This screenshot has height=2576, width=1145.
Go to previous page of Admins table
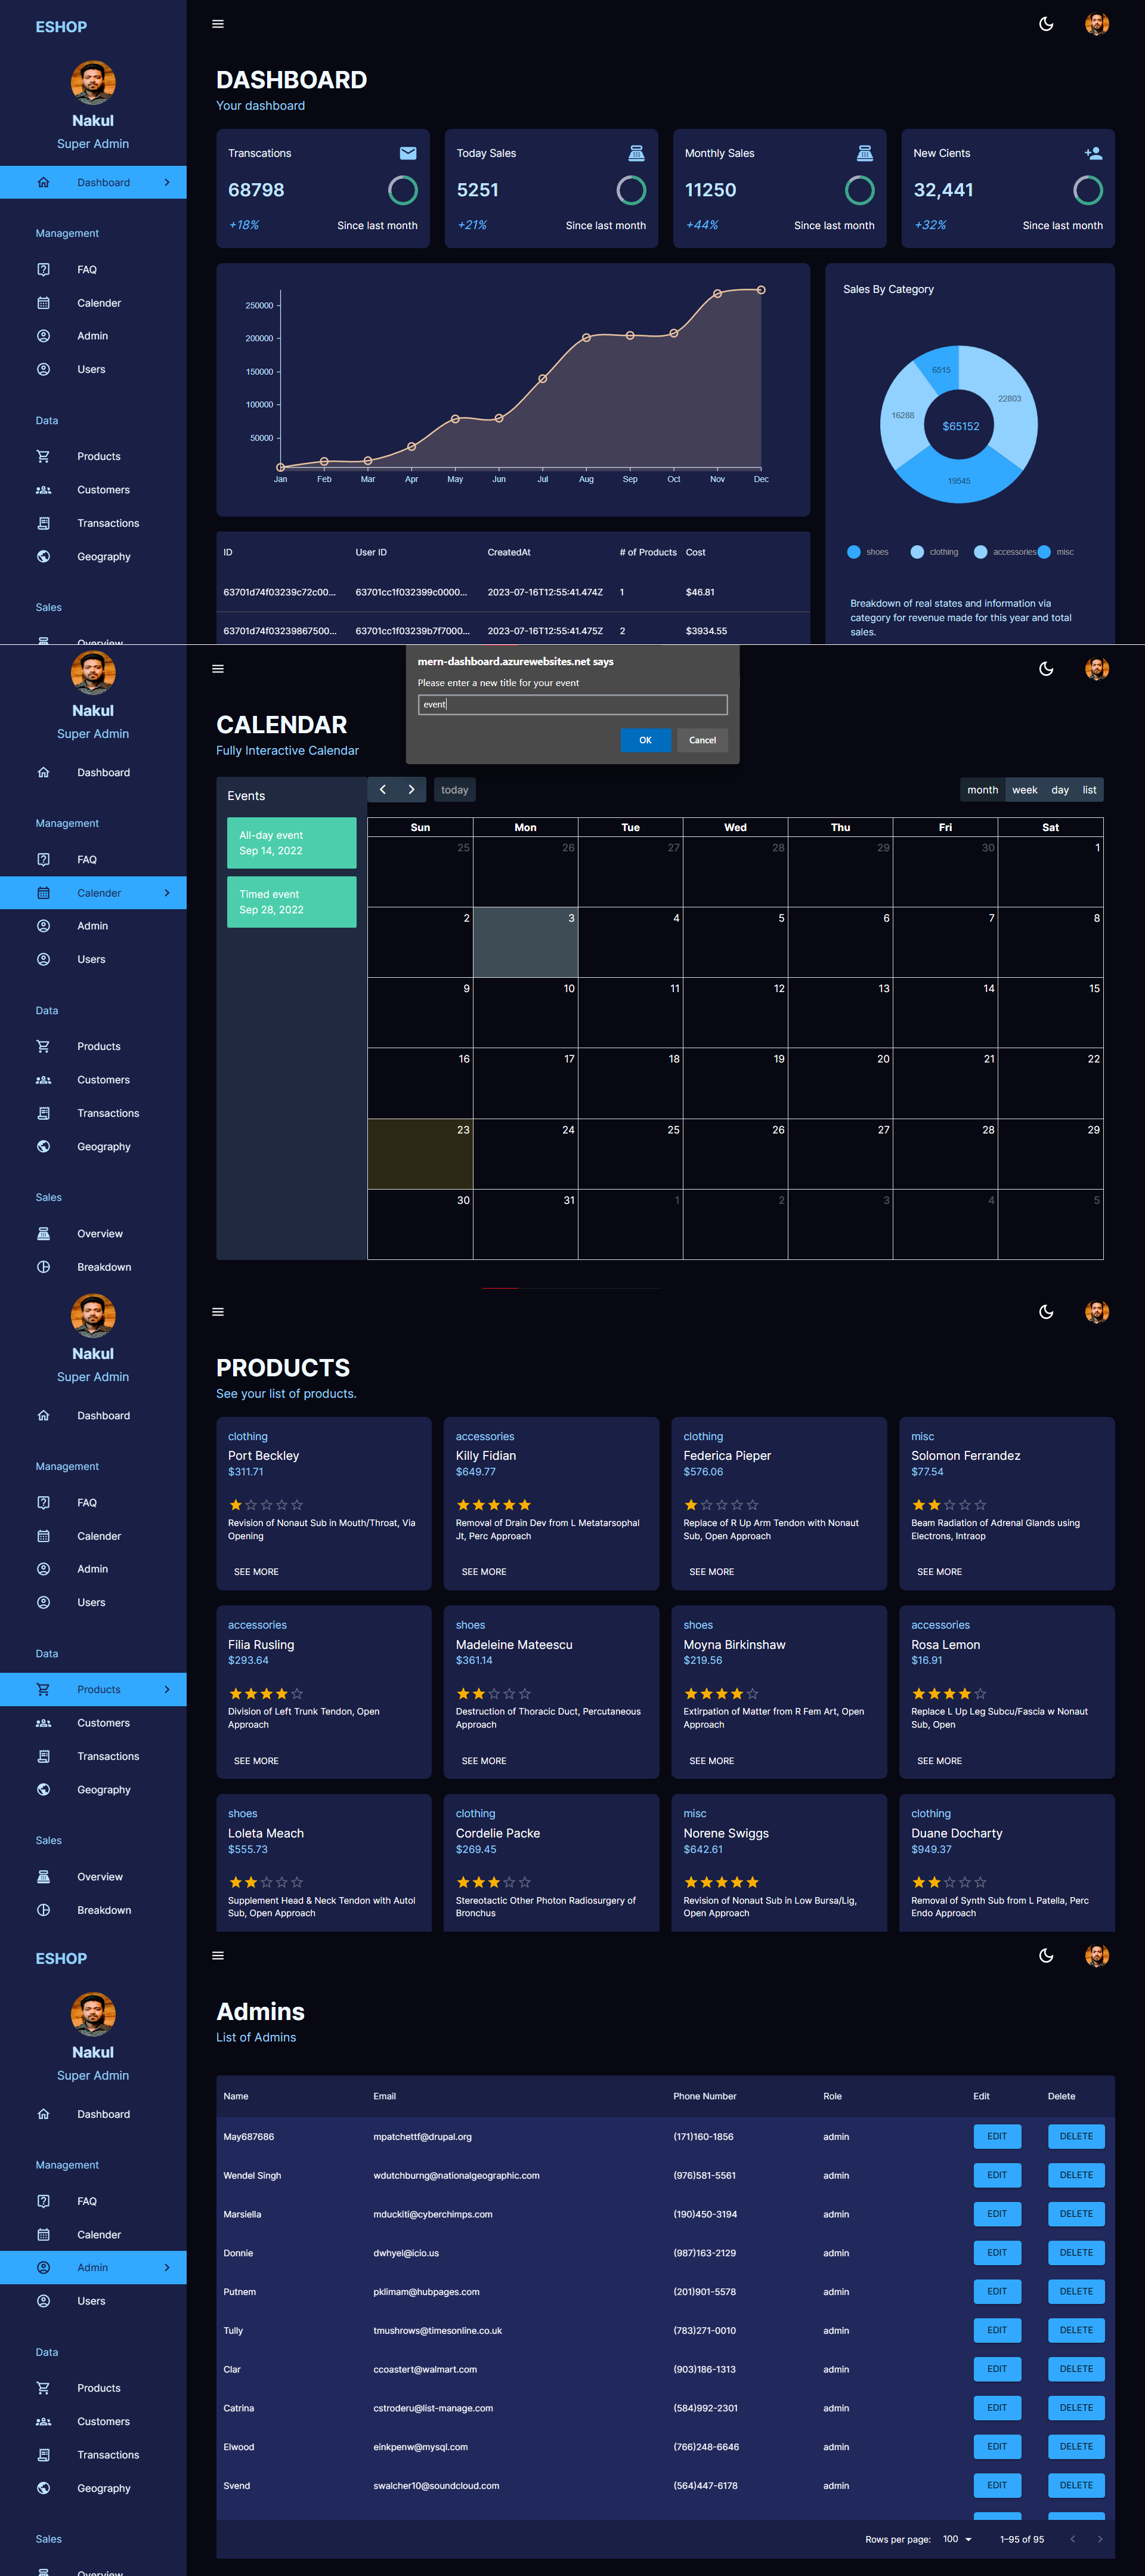1072,2539
